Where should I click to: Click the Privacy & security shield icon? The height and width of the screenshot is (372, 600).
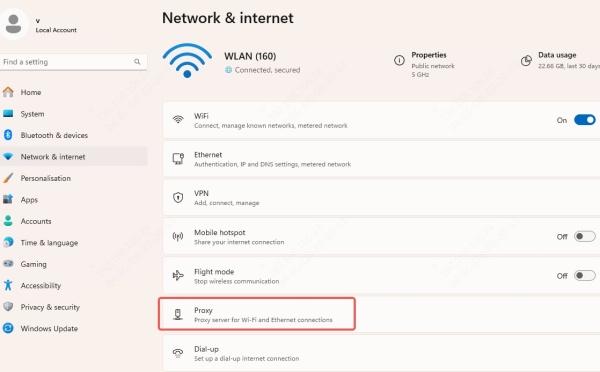point(8,307)
